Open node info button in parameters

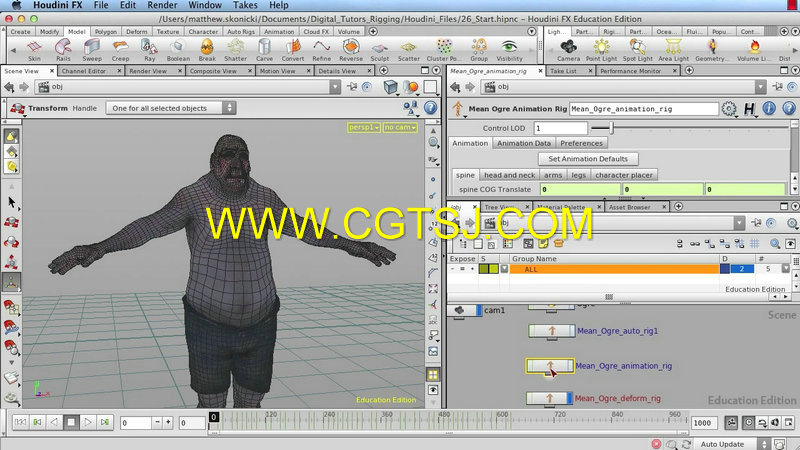click(x=769, y=108)
